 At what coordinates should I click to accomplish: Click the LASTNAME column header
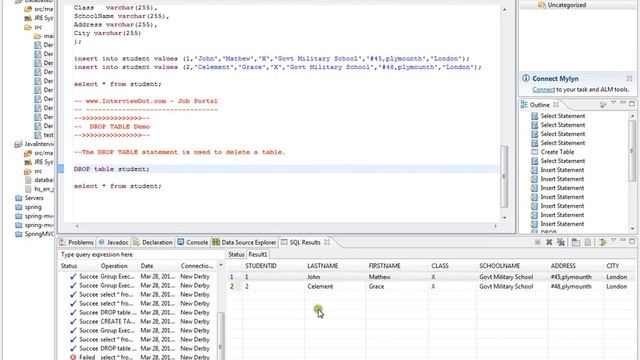pyautogui.click(x=322, y=266)
